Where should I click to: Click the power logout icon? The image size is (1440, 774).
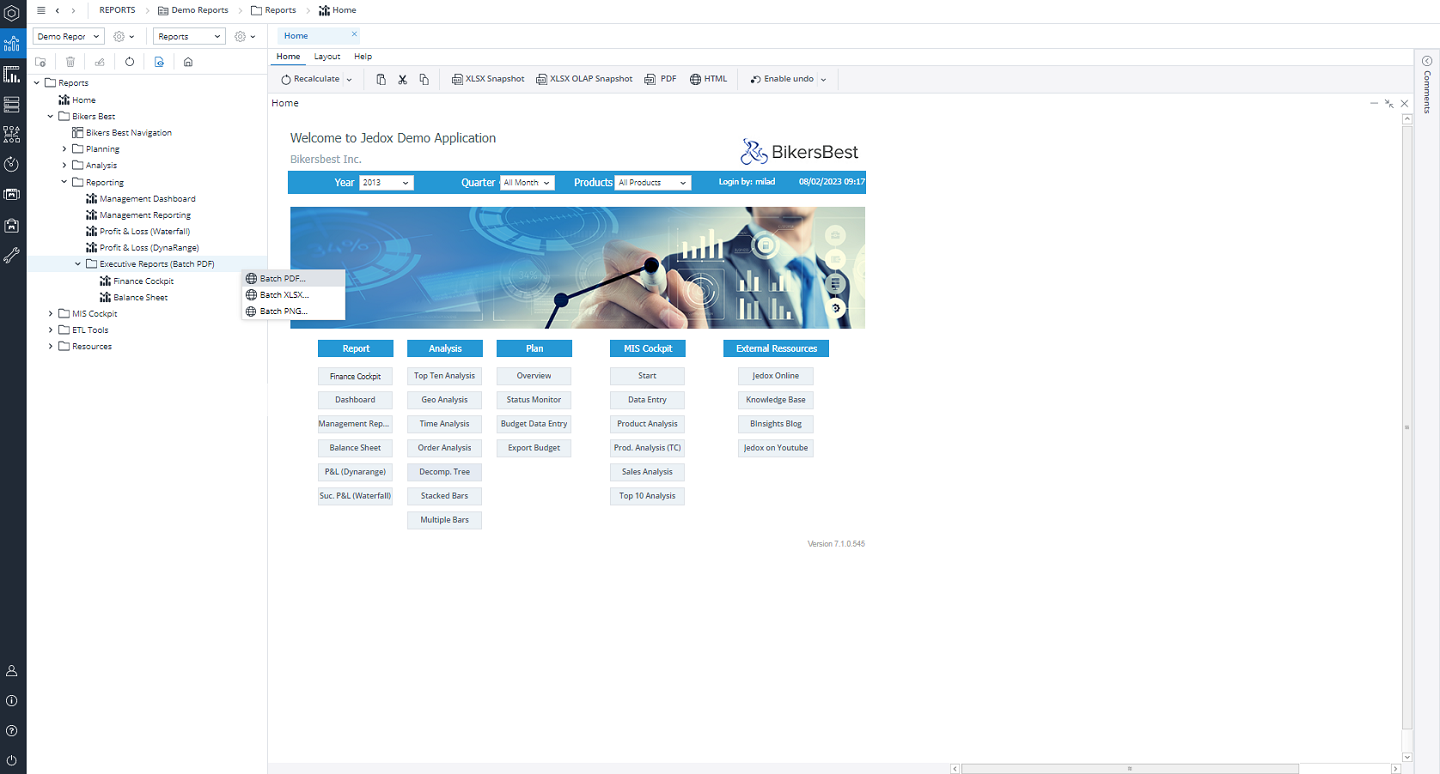click(x=12, y=761)
